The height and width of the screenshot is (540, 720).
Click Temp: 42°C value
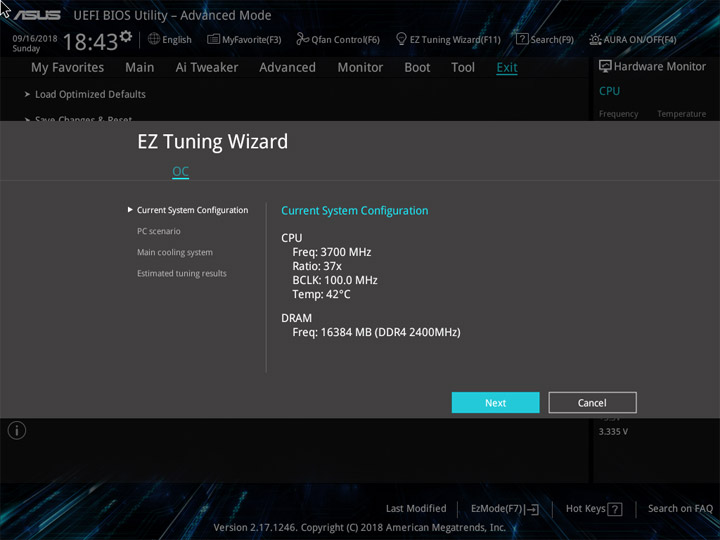tap(321, 294)
